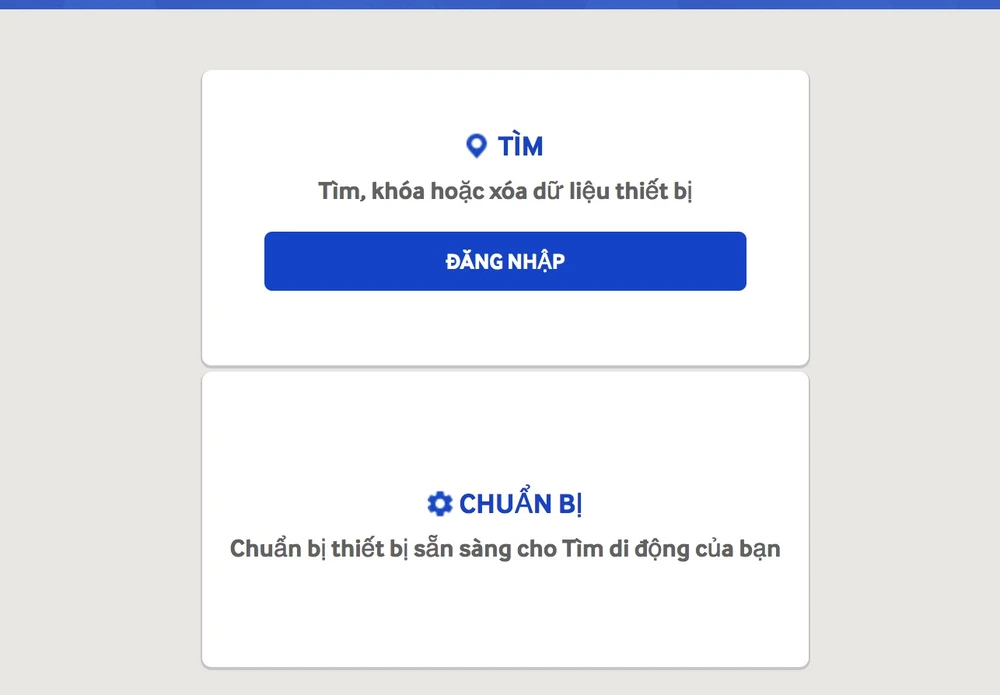
Task: Click inside the ĐĂNG NHẬP label text
Action: (505, 261)
